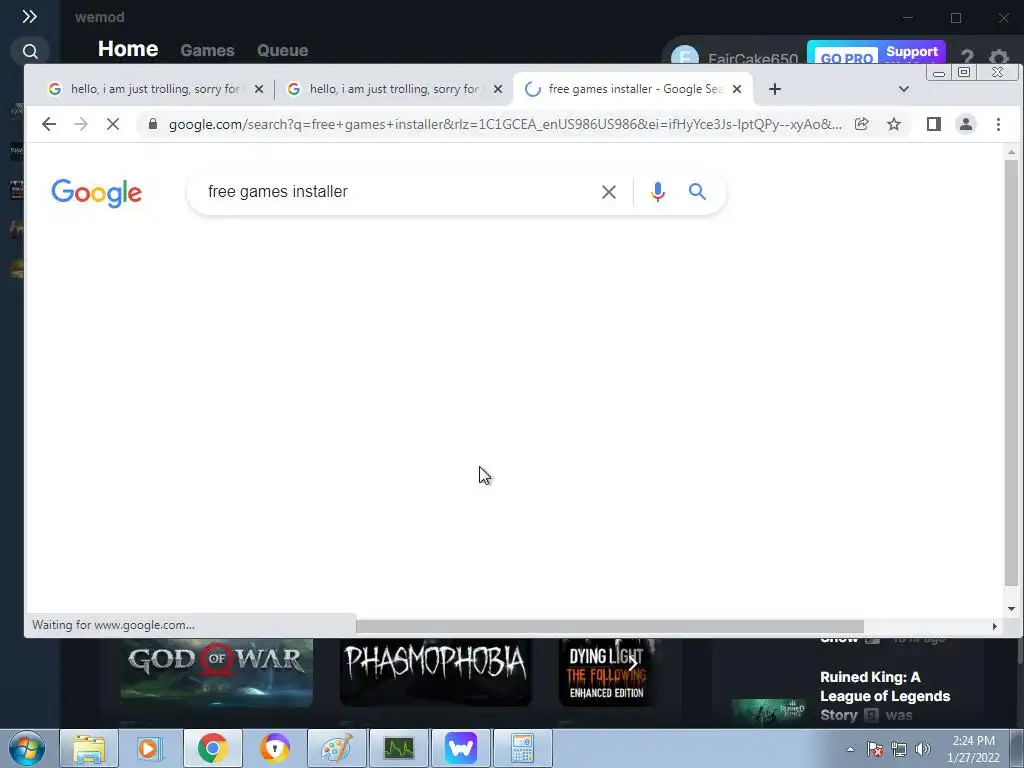Click the Chrome taskbar icon
The width and height of the screenshot is (1024, 768).
pyautogui.click(x=212, y=748)
